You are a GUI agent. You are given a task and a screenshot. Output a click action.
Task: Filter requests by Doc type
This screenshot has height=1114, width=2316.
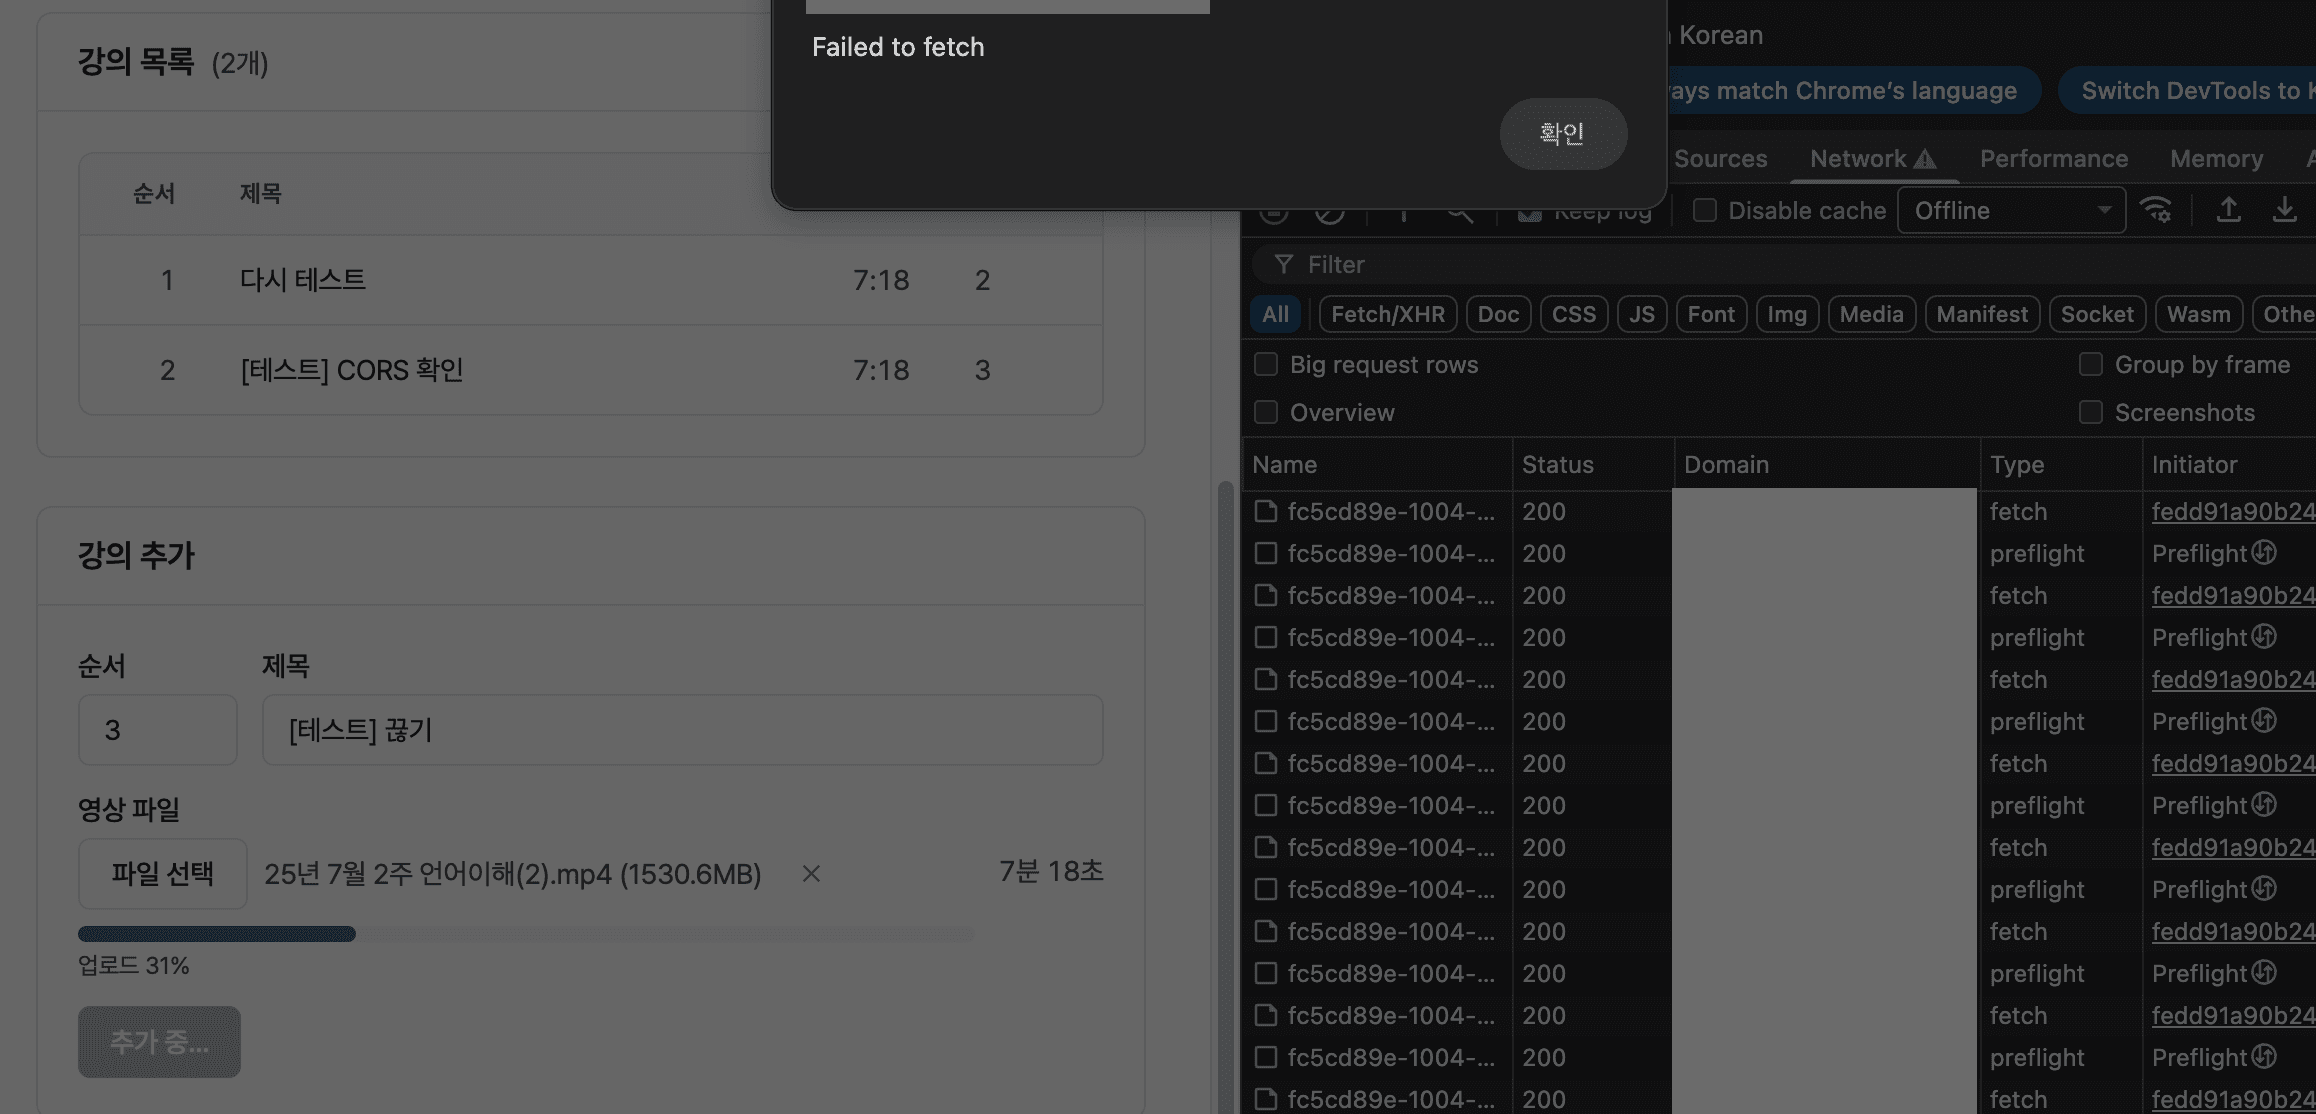1498,314
